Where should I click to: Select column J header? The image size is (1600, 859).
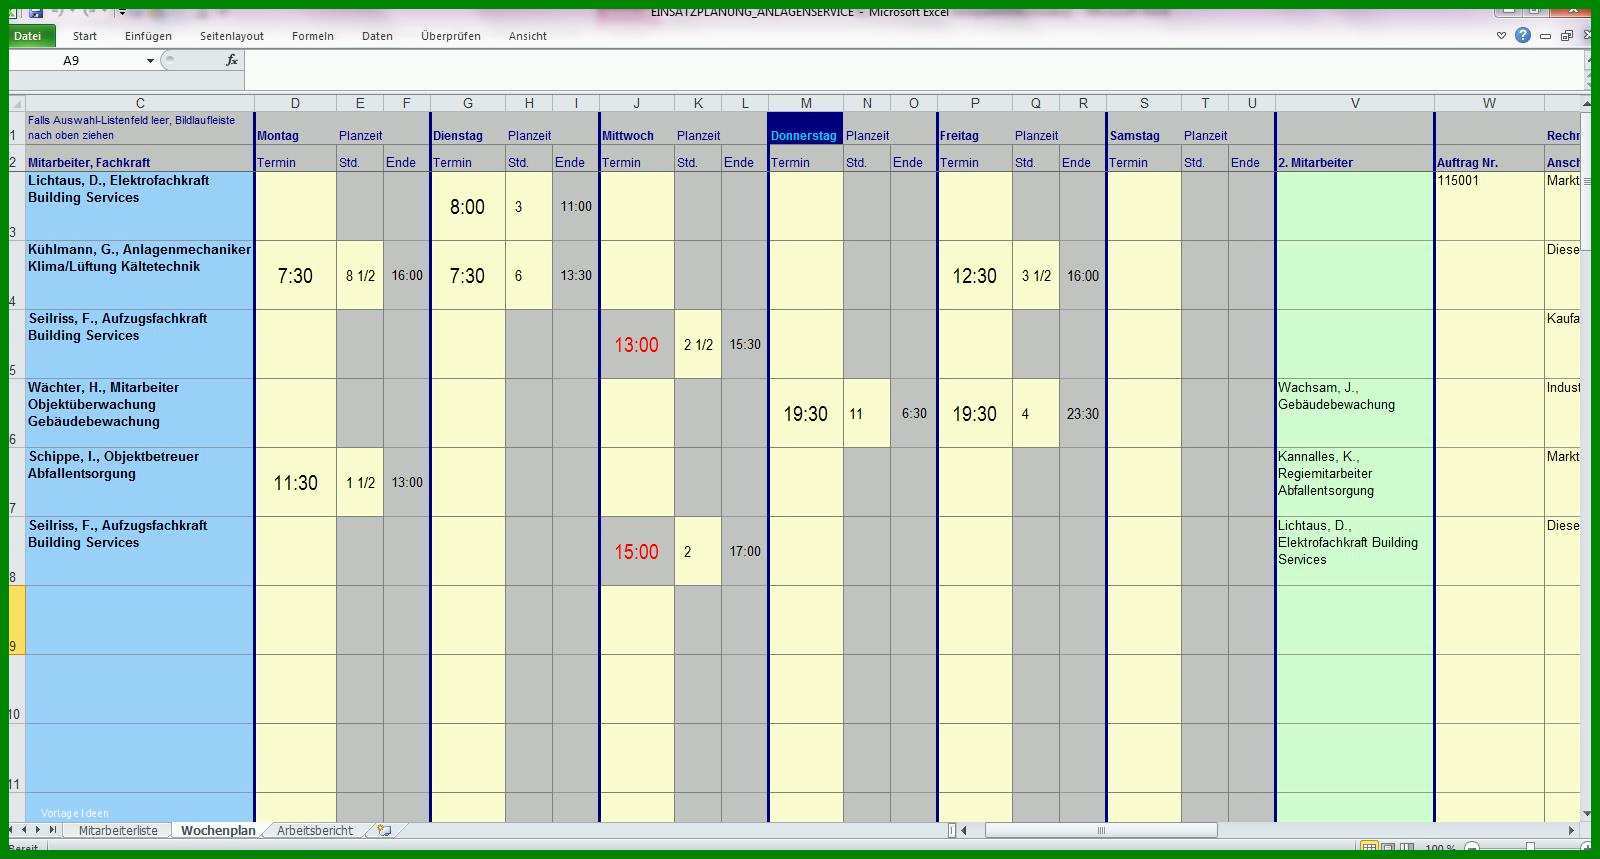[636, 103]
